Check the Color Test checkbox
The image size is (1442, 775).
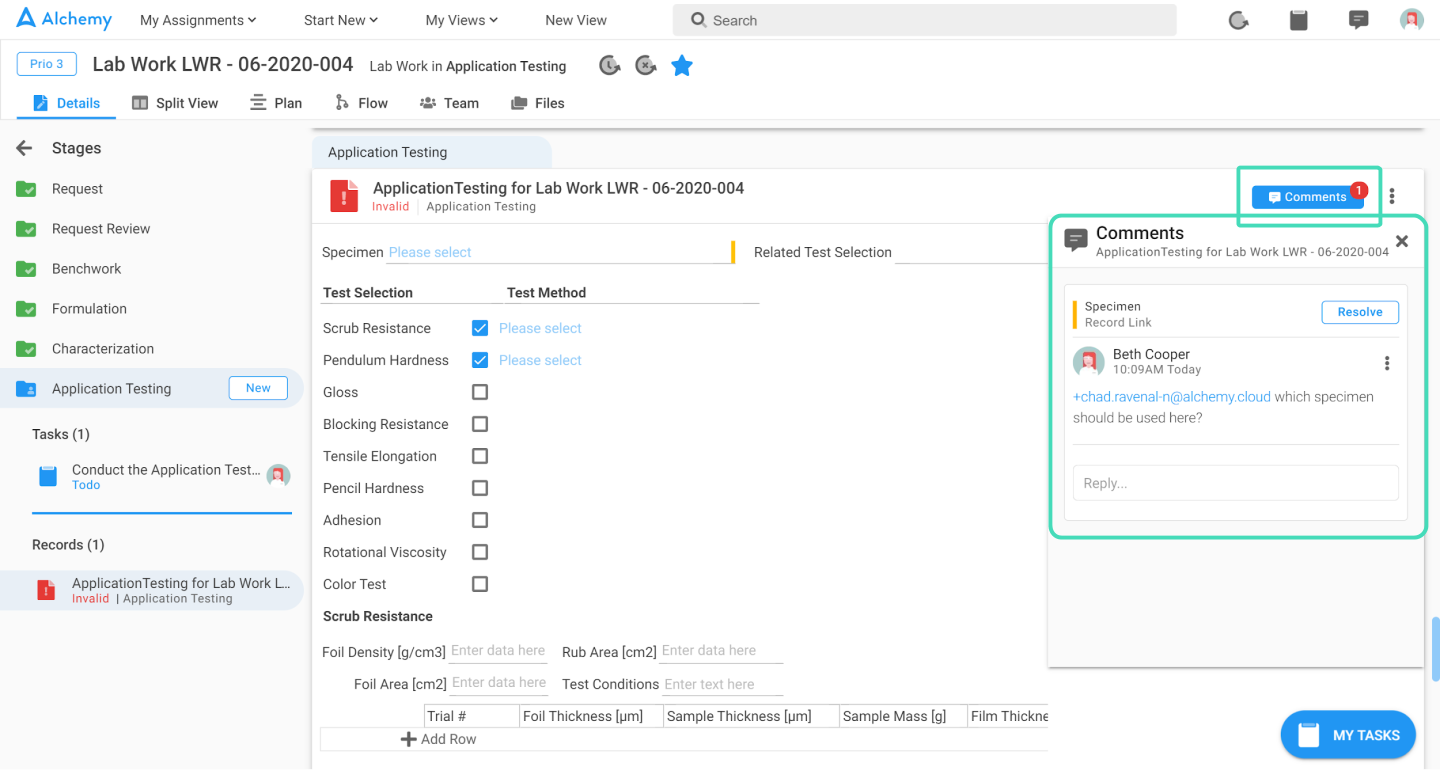(480, 584)
